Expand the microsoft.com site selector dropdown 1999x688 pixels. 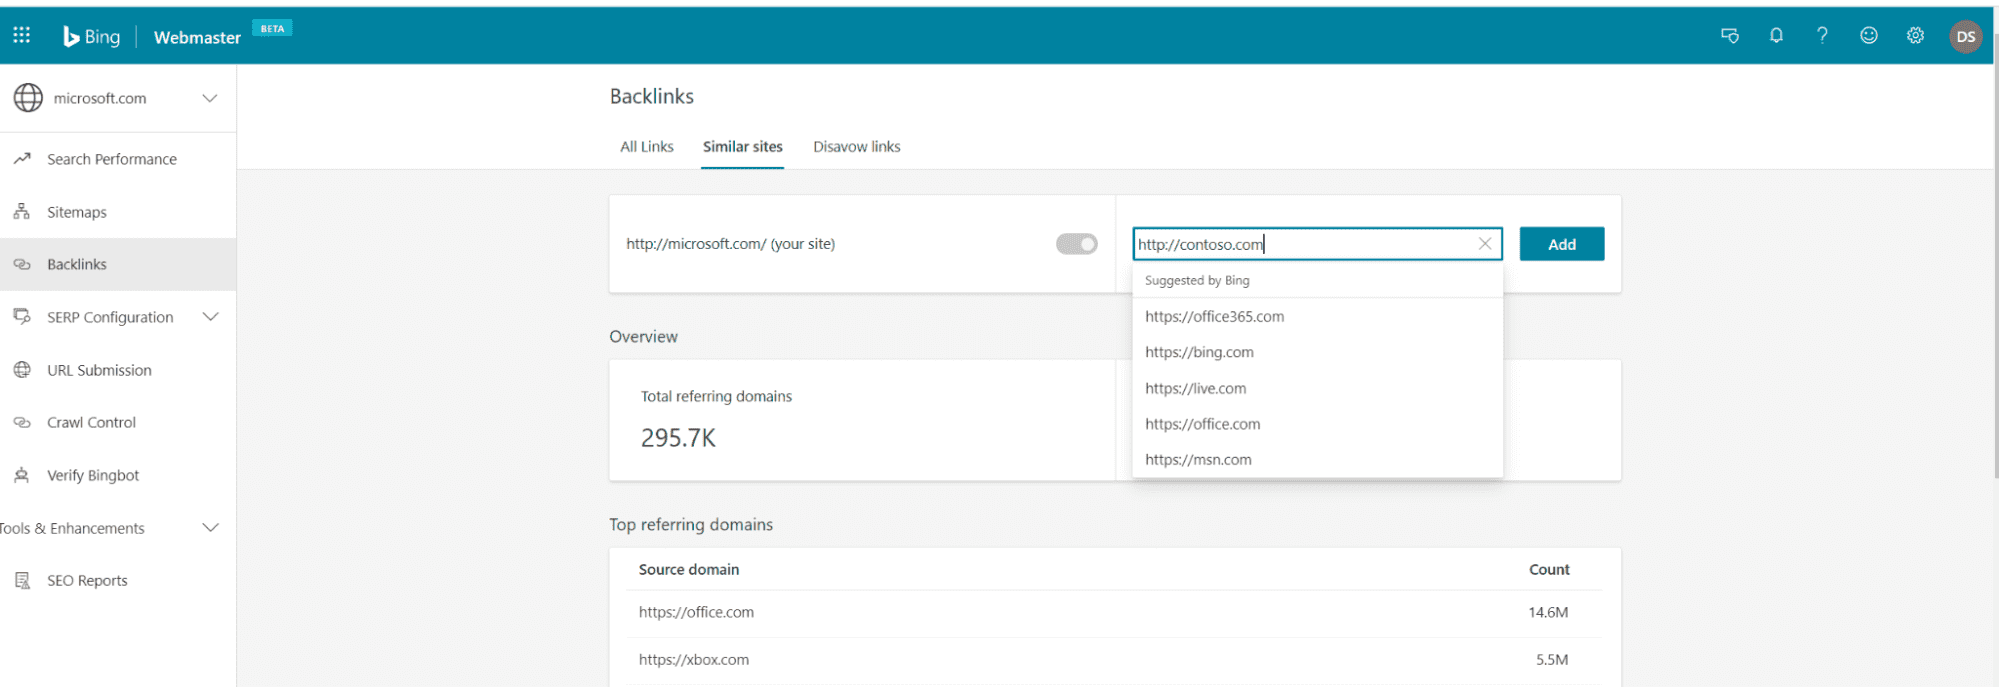pyautogui.click(x=210, y=98)
